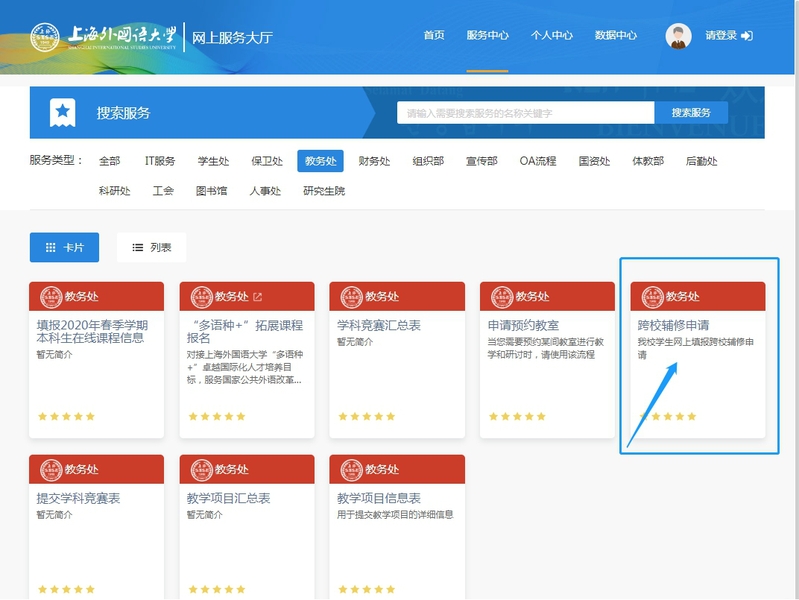Click the user avatar icon
Screen dimensions: 799x600
pos(678,36)
